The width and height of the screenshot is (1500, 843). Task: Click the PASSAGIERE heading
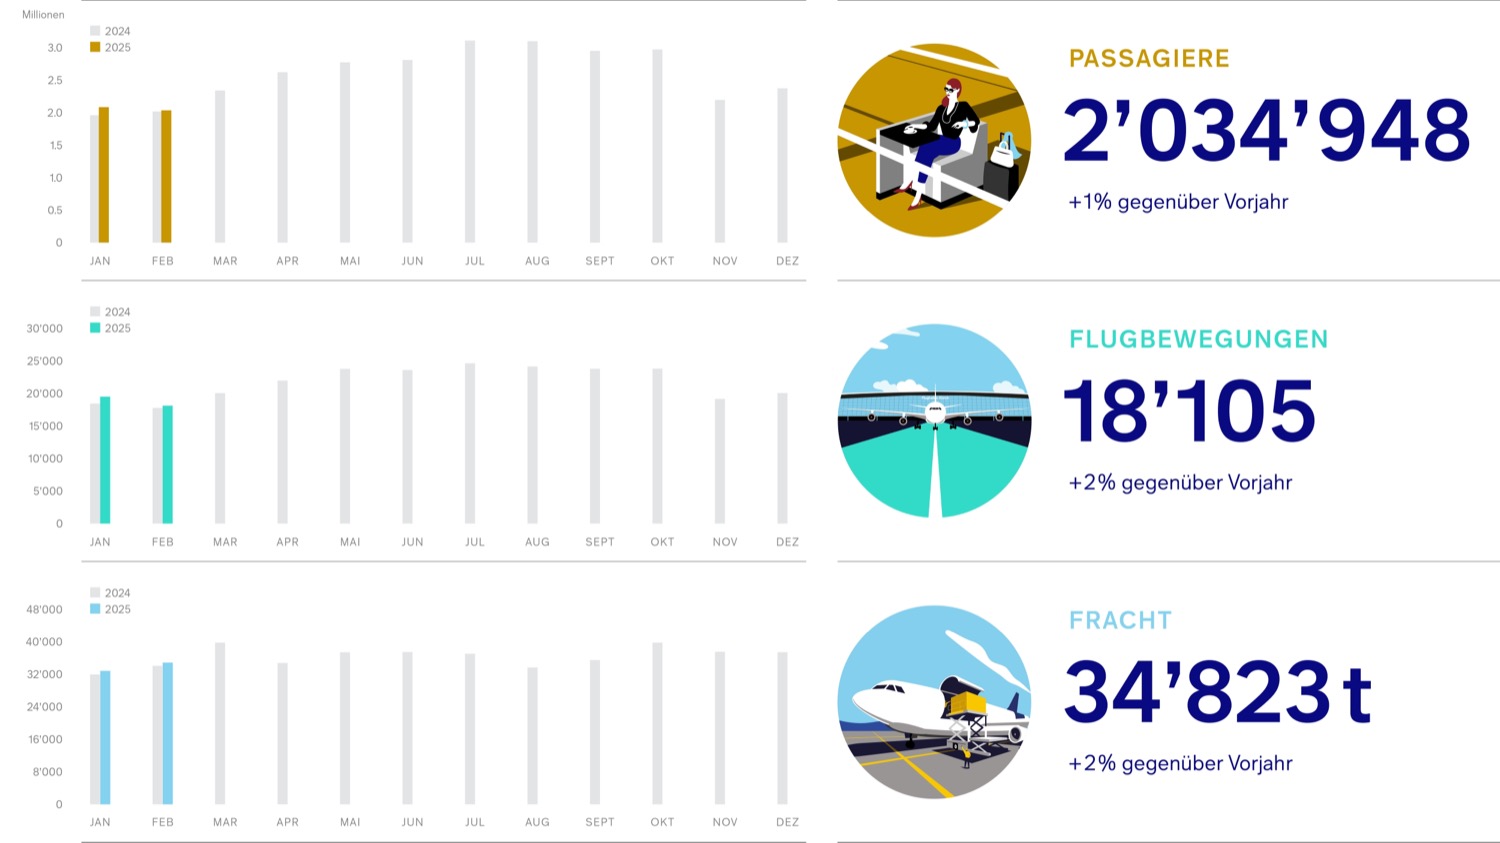[x=1149, y=58]
